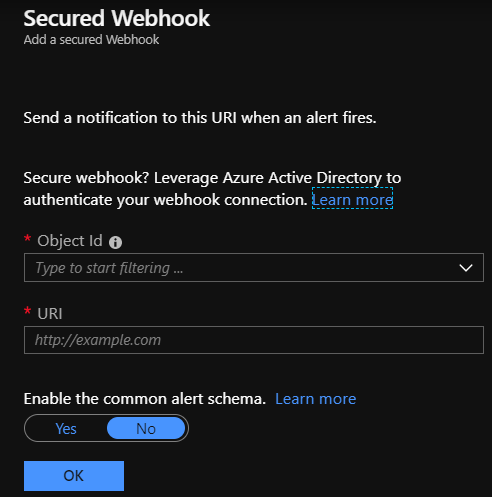Click the Add a secured Webhook subtitle
This screenshot has width=492, height=497.
(91, 40)
